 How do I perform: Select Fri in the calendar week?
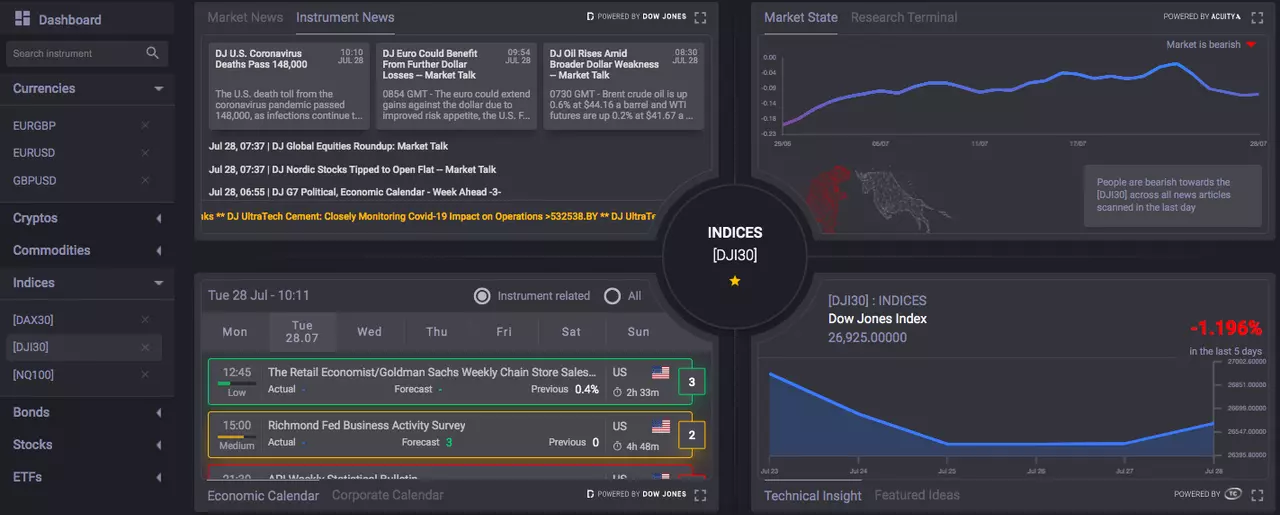tap(504, 332)
